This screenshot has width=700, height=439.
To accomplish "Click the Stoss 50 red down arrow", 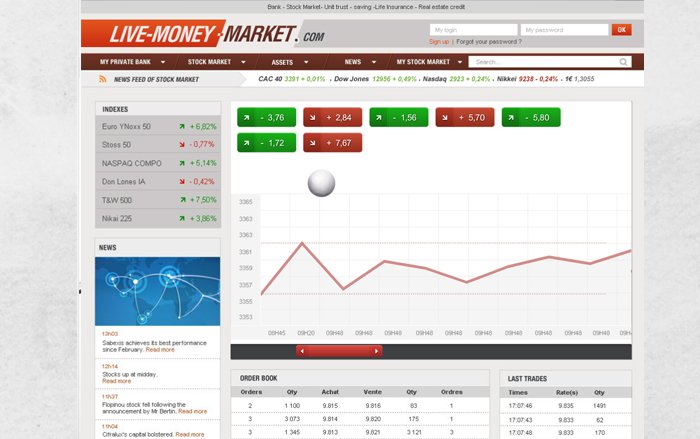I will click(182, 145).
